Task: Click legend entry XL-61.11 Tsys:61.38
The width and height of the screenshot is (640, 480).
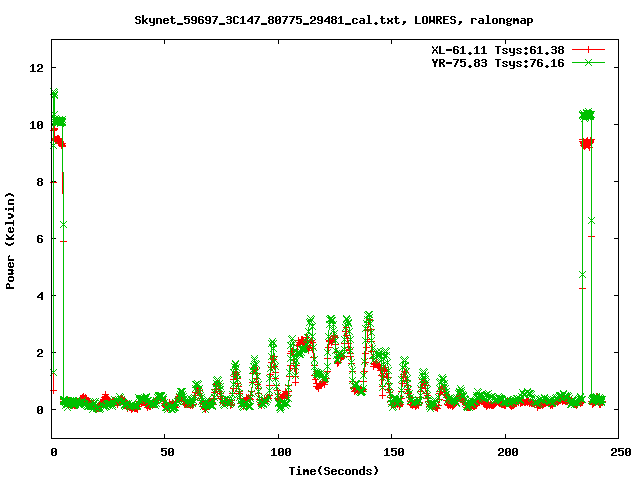Action: pos(498,50)
